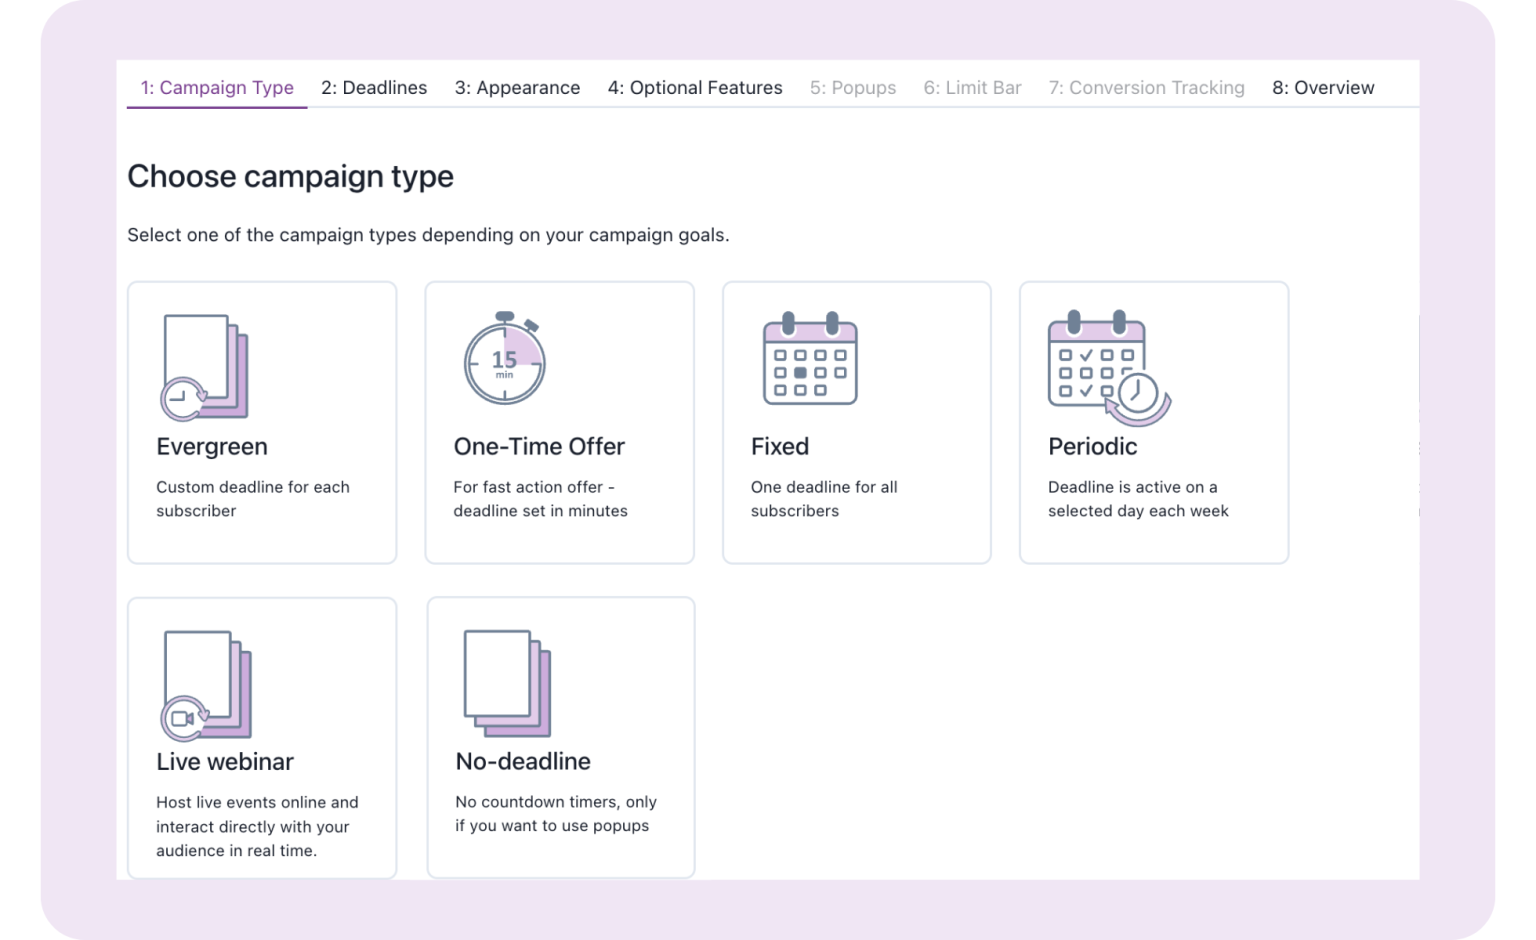Switch to 7: Conversion Tracking tab

1146,88
